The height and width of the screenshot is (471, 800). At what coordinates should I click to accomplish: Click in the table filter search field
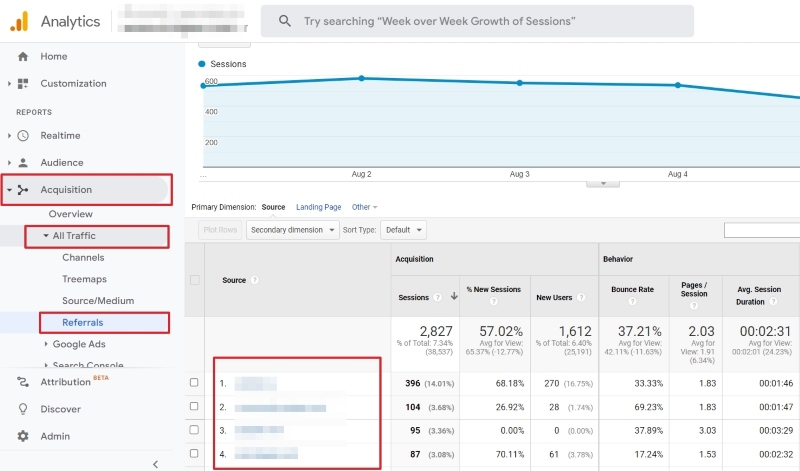pos(762,230)
